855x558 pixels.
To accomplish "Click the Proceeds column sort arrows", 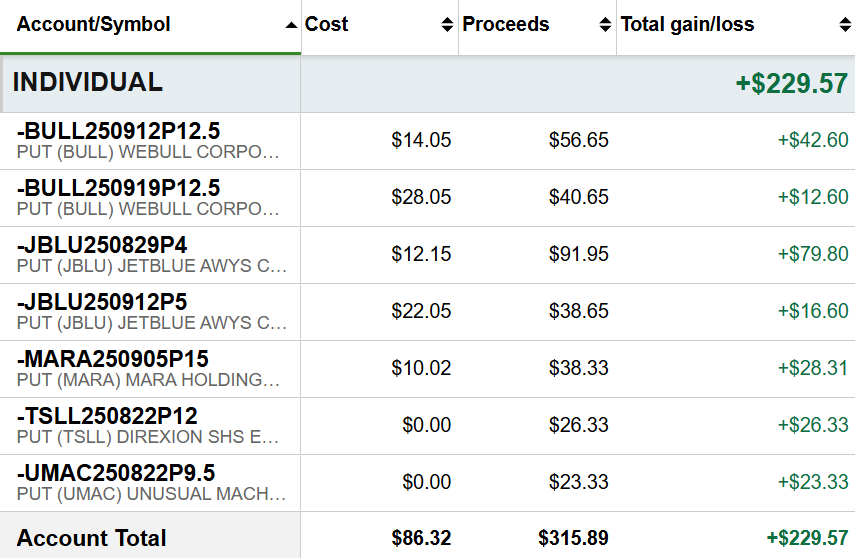I will 605,25.
